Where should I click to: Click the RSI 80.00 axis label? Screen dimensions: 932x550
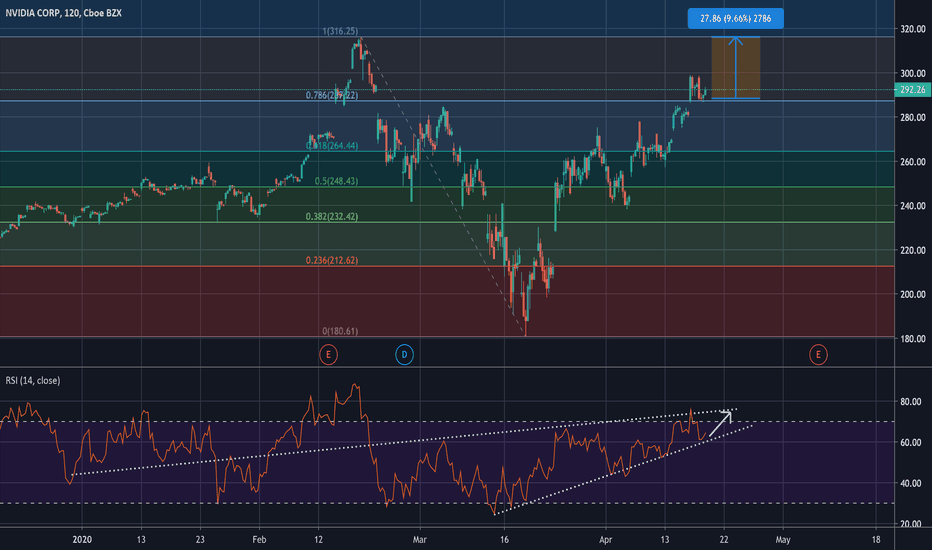(911, 402)
